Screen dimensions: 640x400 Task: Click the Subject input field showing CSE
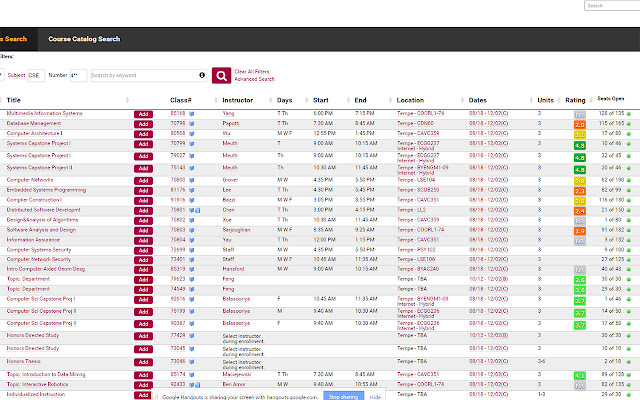(x=36, y=76)
